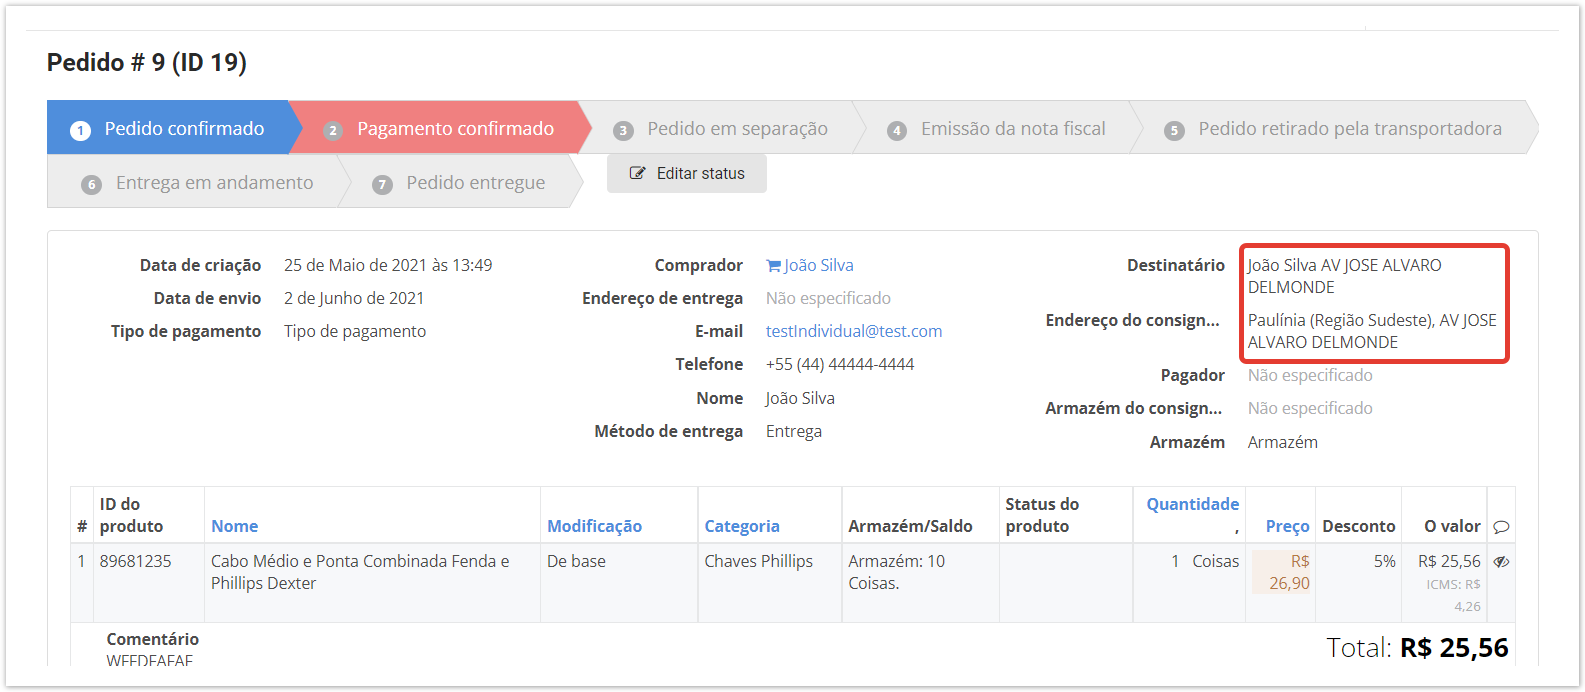The width and height of the screenshot is (1585, 692).
Task: Toggle the crossed-eye visibility icon in product row
Action: coord(1501,562)
